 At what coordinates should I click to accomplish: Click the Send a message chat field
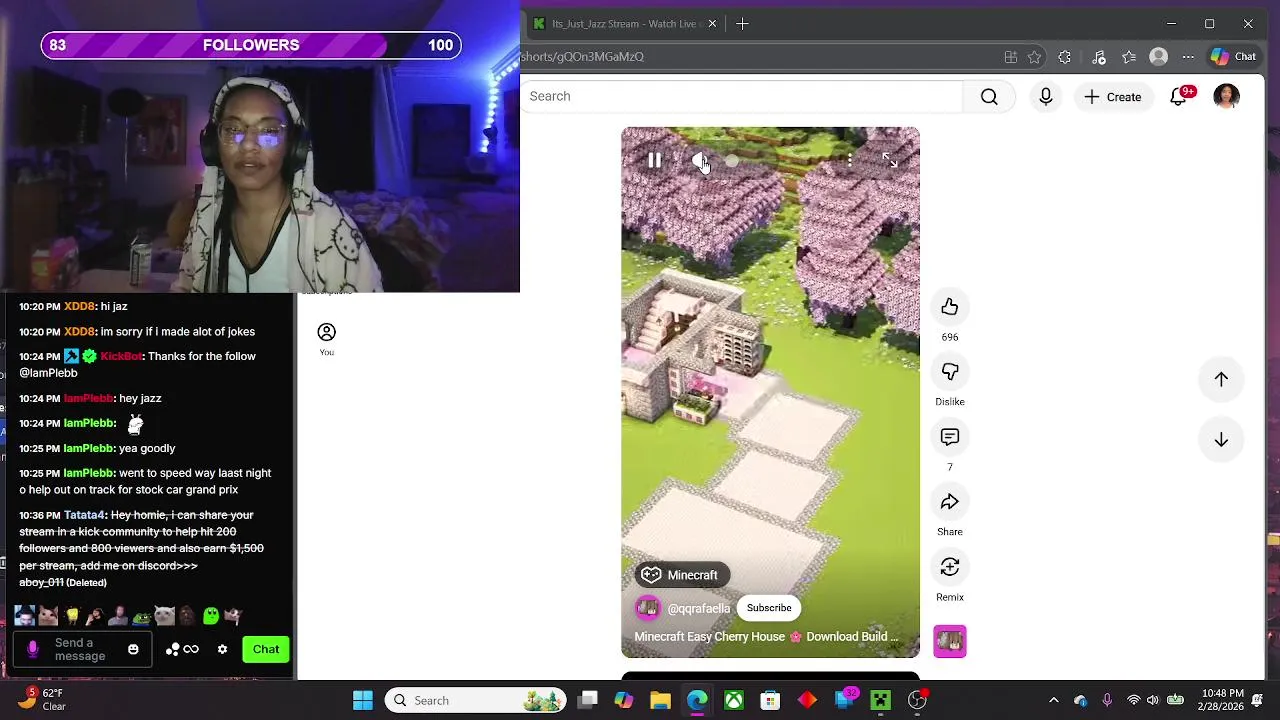(x=82, y=650)
